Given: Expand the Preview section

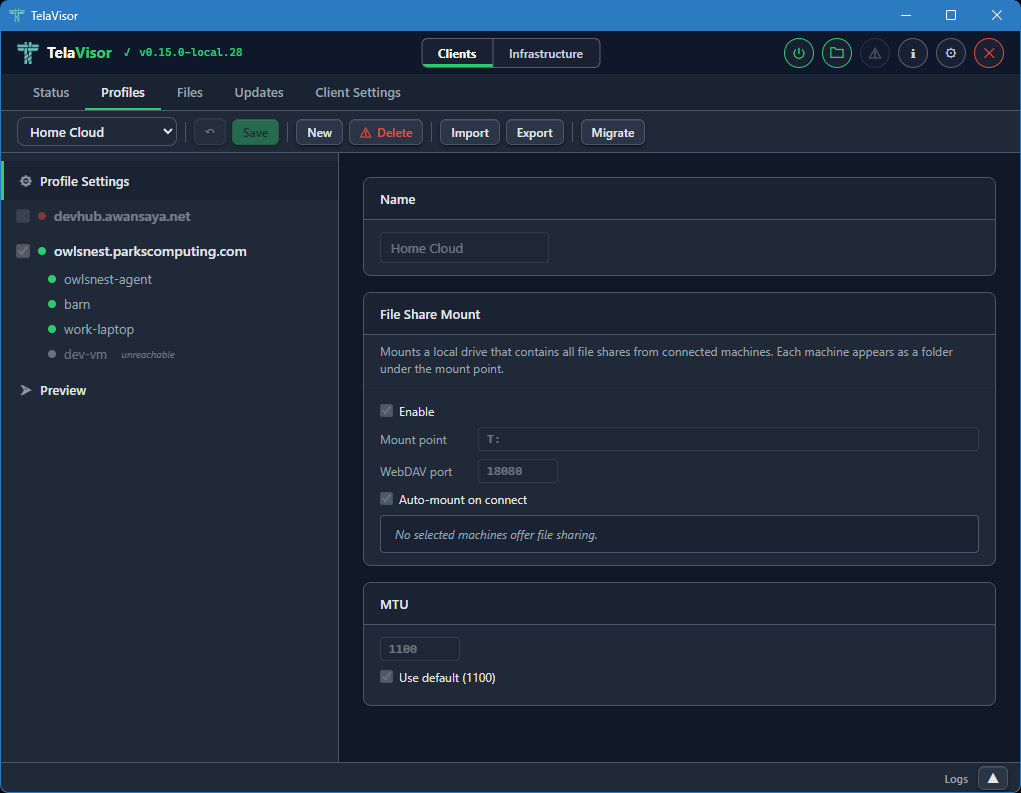Looking at the screenshot, I should pos(53,390).
